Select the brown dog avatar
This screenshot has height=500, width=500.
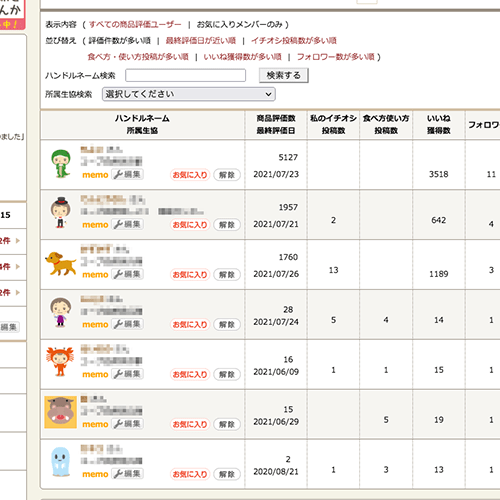tap(60, 264)
